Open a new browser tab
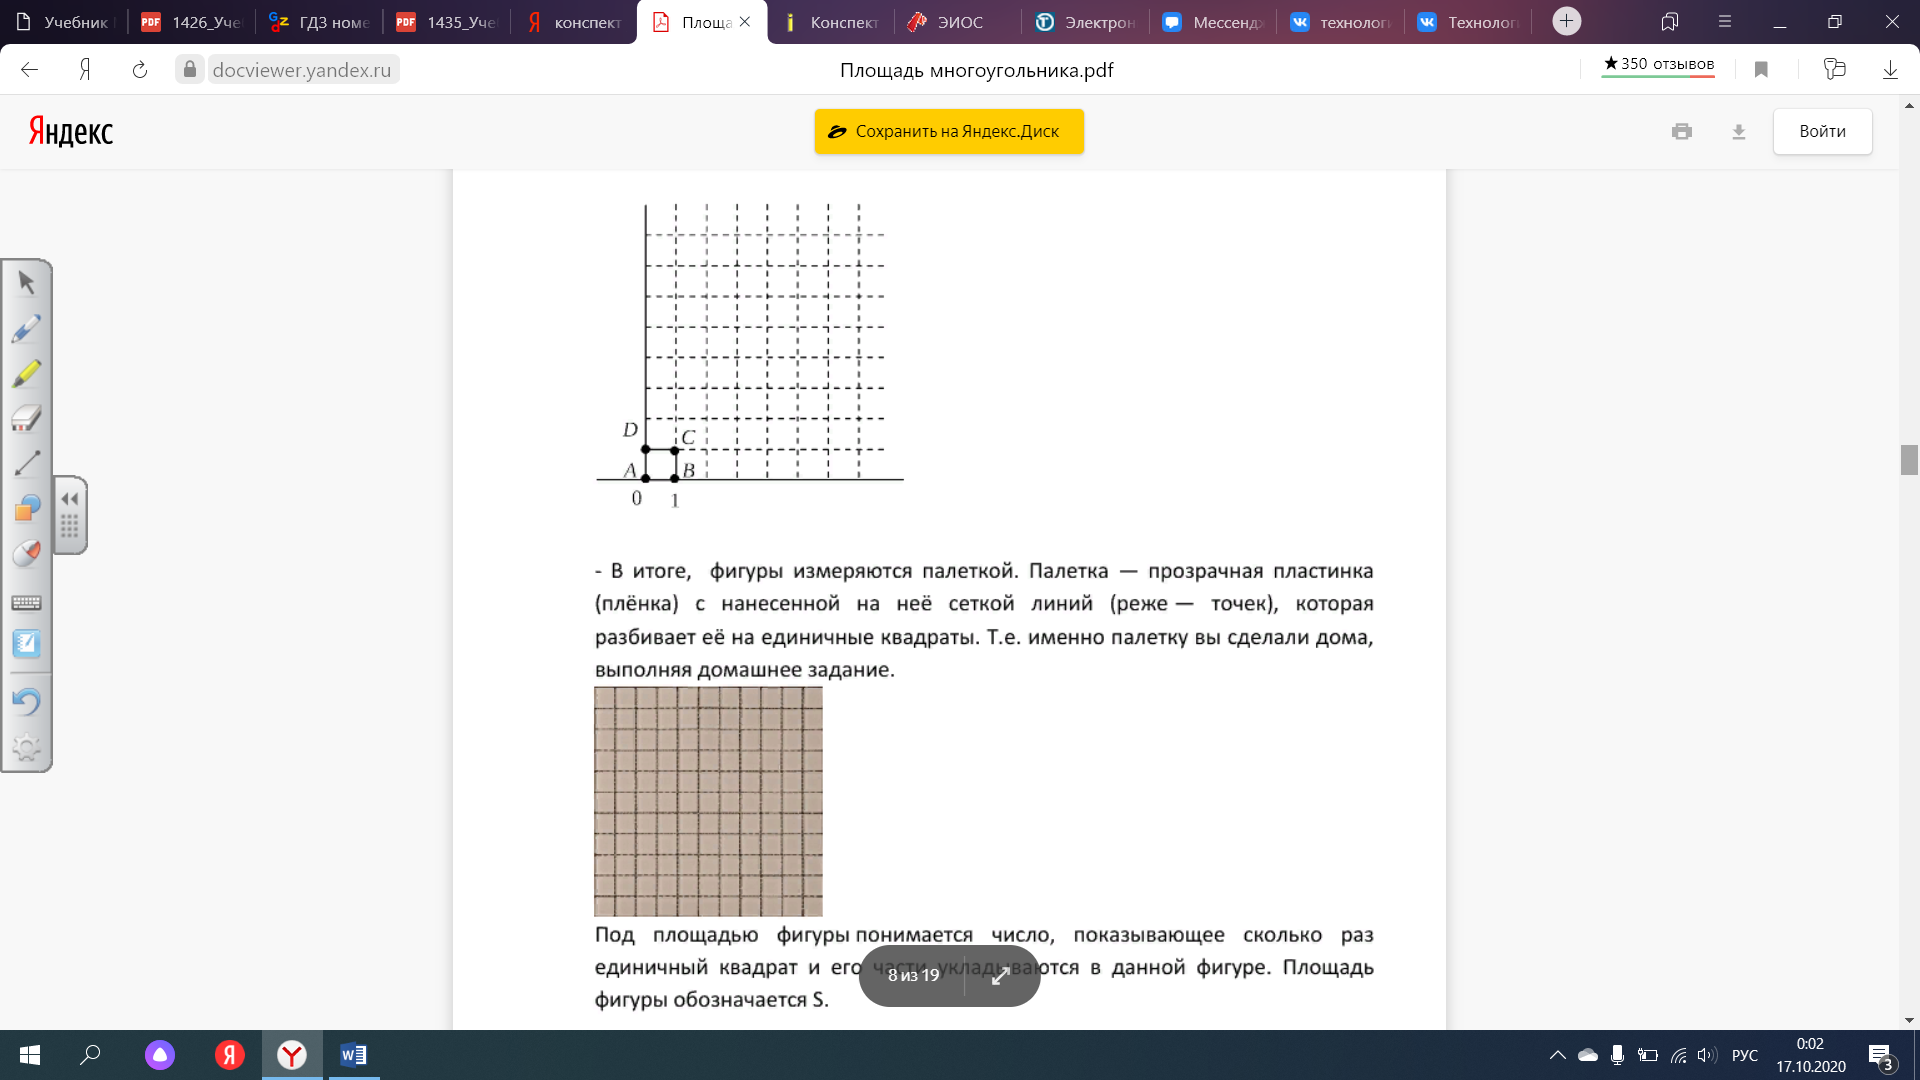 1566,21
